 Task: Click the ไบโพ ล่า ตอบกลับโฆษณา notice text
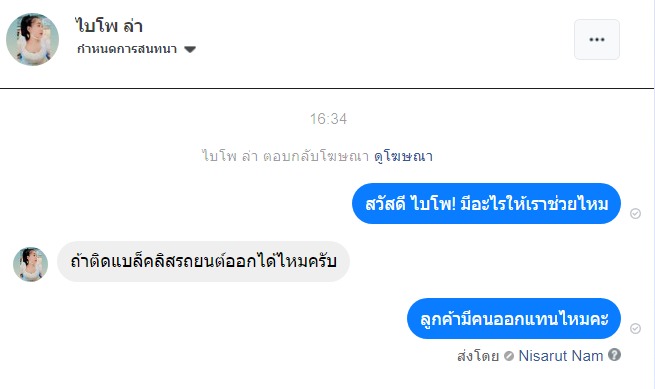click(285, 156)
